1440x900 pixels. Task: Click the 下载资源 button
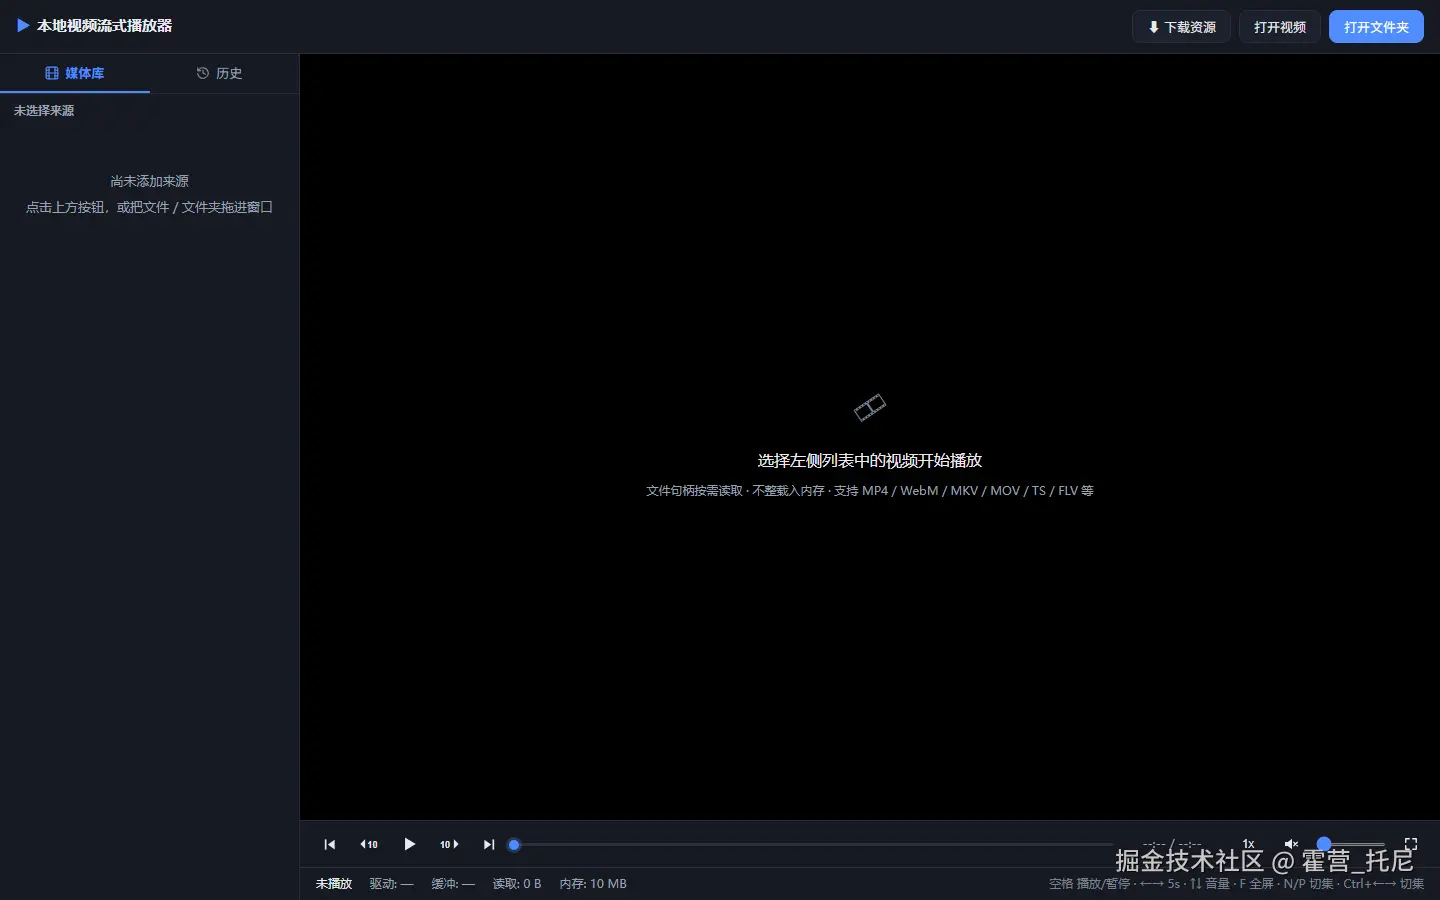click(1181, 27)
